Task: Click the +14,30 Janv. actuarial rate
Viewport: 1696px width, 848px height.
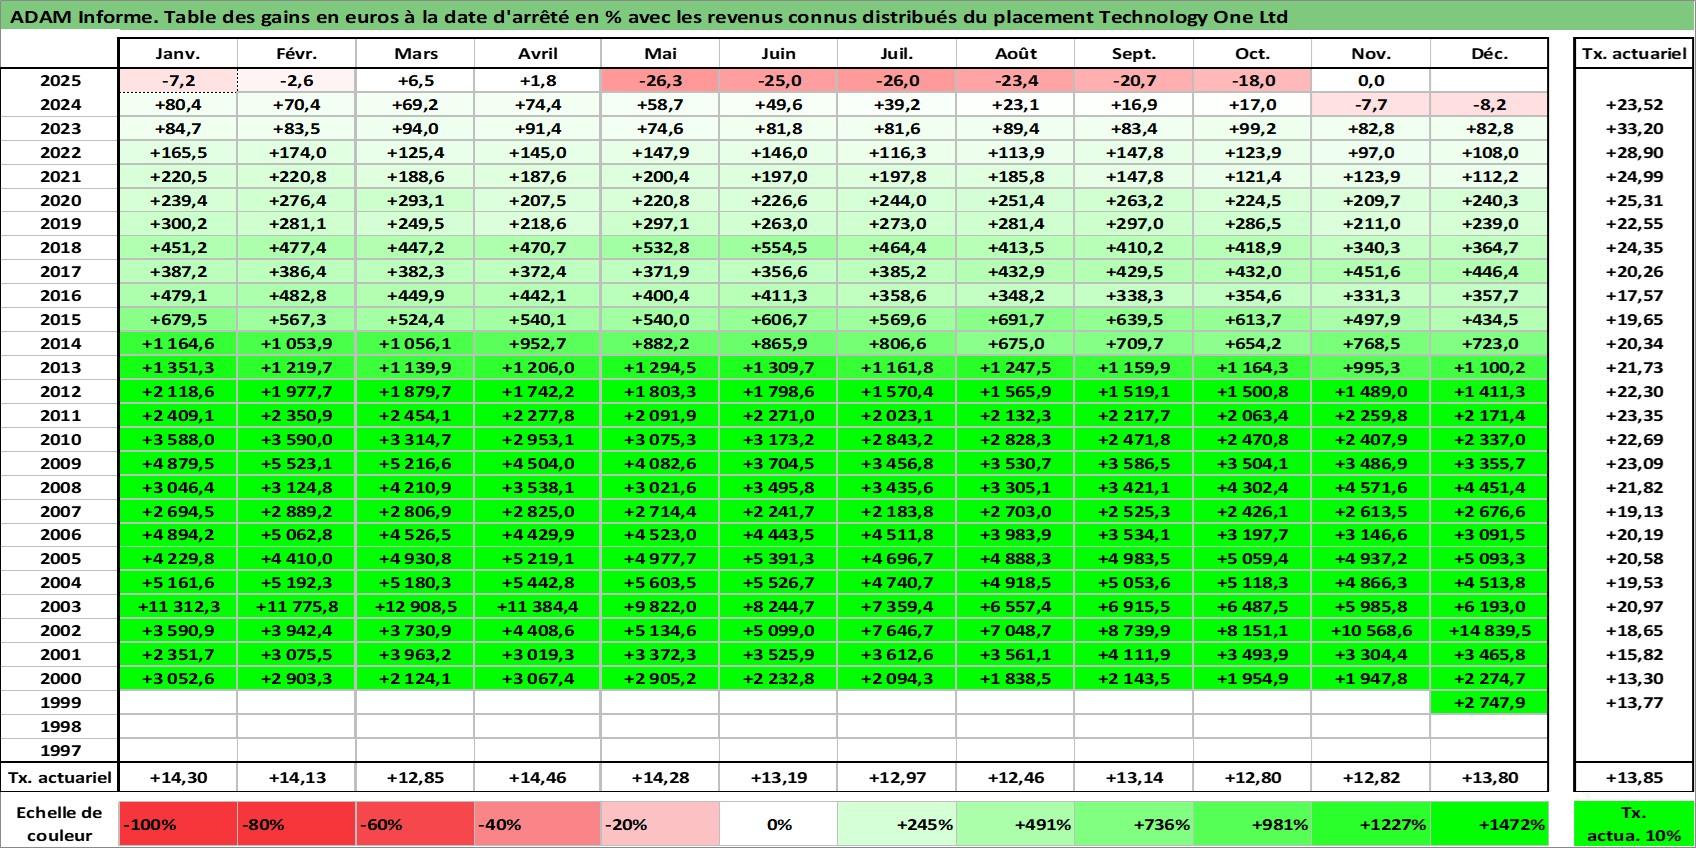Action: 178,777
